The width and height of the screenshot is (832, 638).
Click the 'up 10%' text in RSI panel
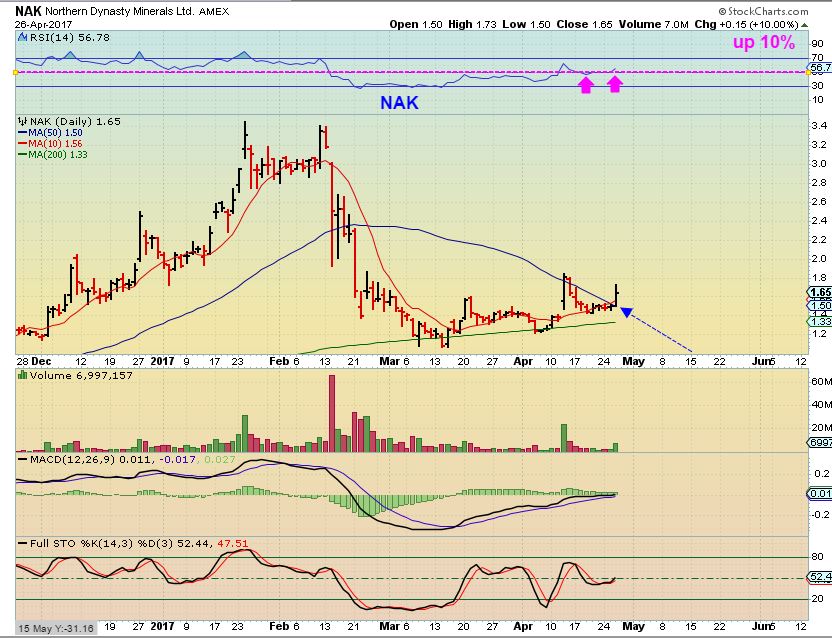pyautogui.click(x=764, y=42)
